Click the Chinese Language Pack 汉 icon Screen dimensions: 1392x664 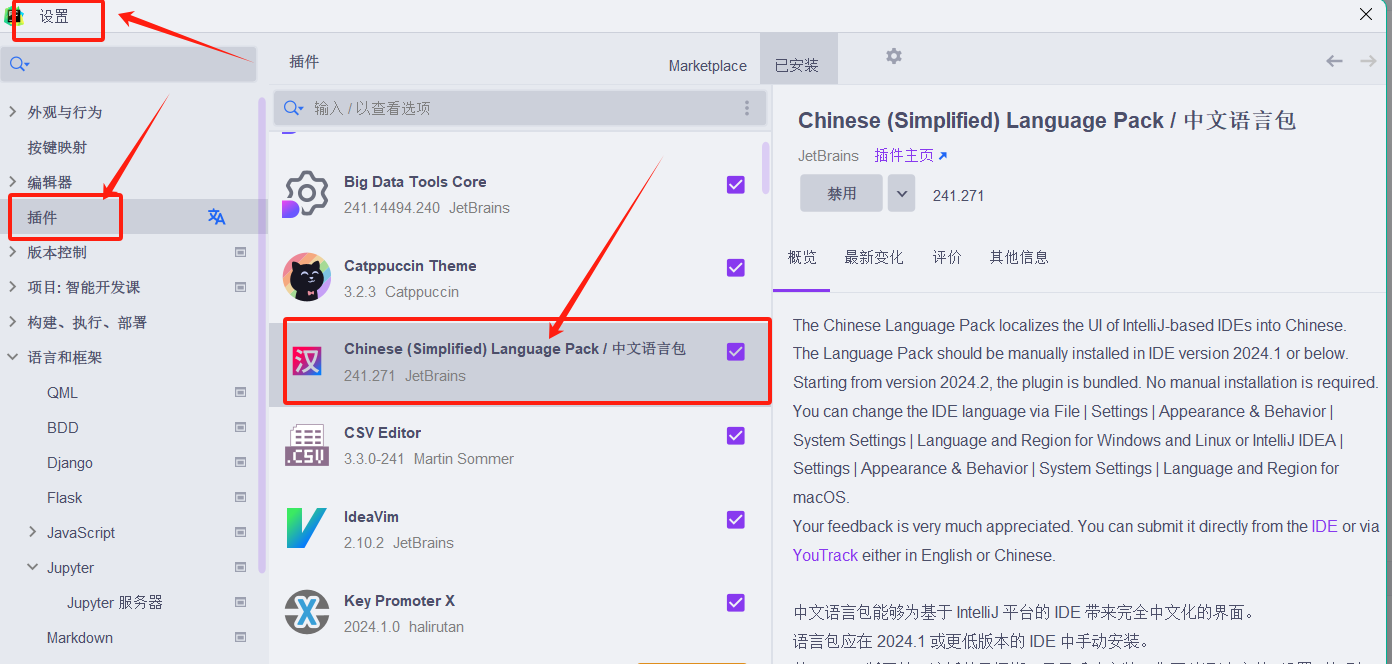[x=307, y=361]
